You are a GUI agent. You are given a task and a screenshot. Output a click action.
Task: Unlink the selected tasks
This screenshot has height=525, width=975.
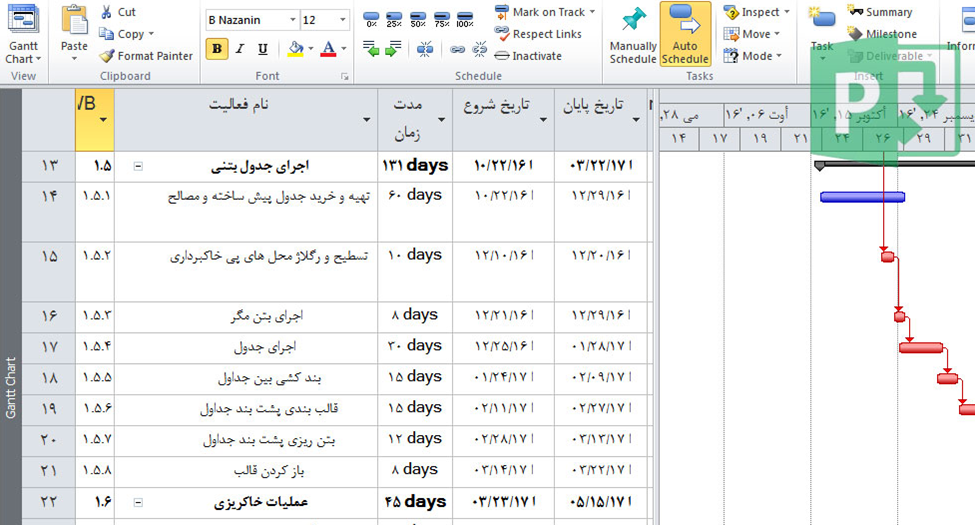479,49
